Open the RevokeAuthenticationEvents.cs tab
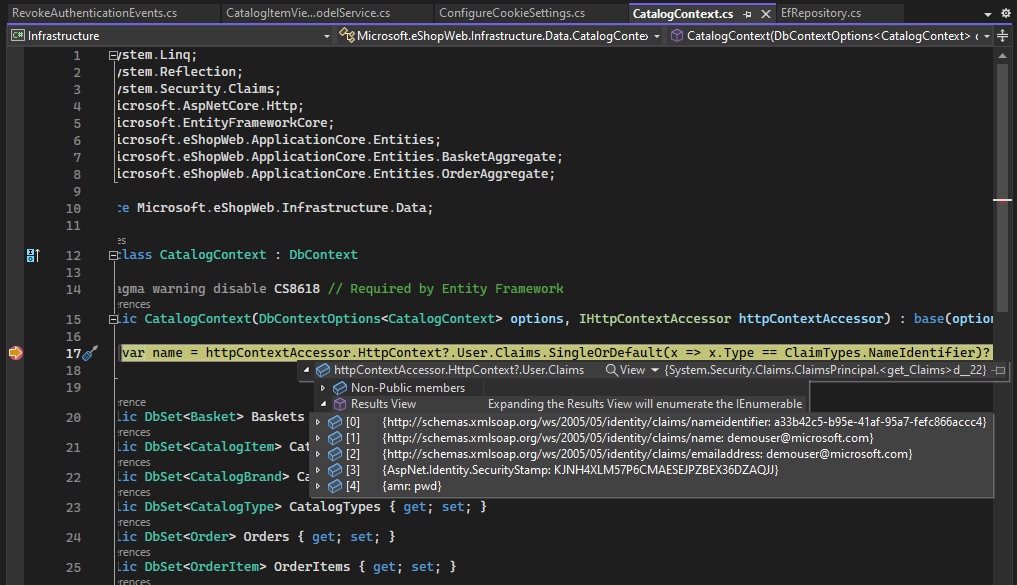Screen dimensions: 1017x585 pos(95,13)
